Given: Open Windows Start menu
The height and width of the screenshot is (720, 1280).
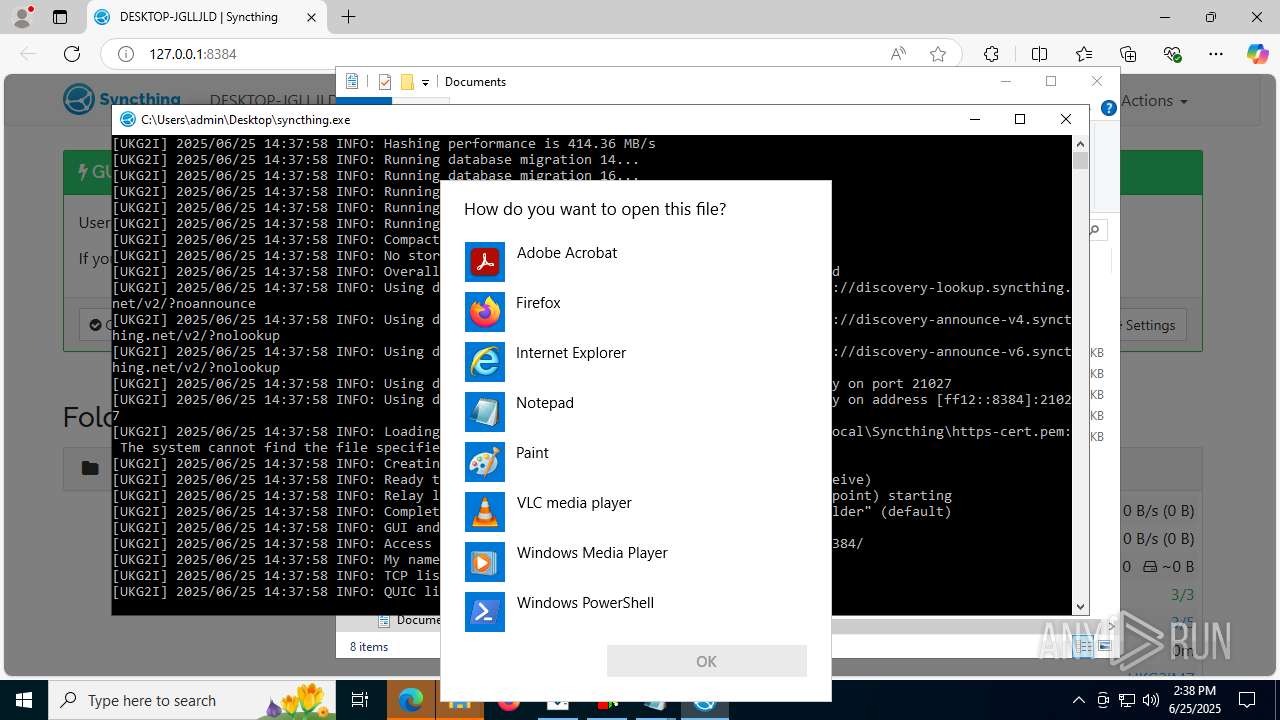Looking at the screenshot, I should point(24,700).
